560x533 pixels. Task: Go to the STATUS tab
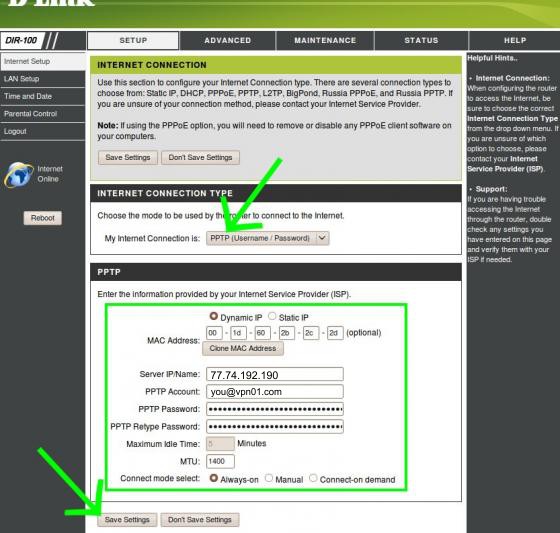[421, 40]
